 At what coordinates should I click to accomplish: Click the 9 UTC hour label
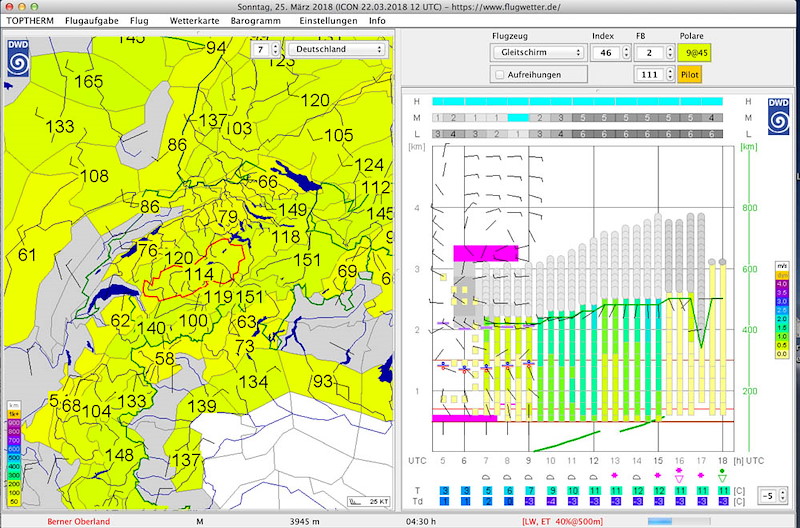(529, 461)
